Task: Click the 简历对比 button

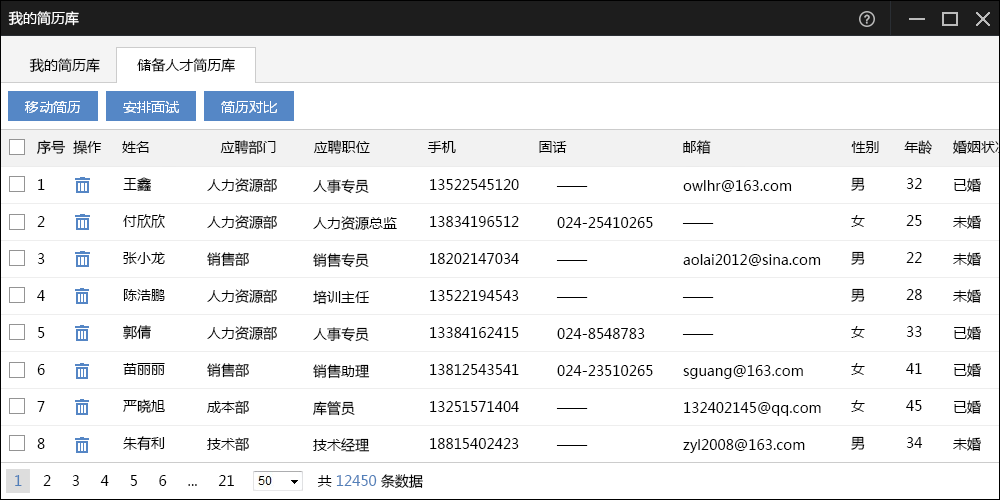Action: point(249,107)
